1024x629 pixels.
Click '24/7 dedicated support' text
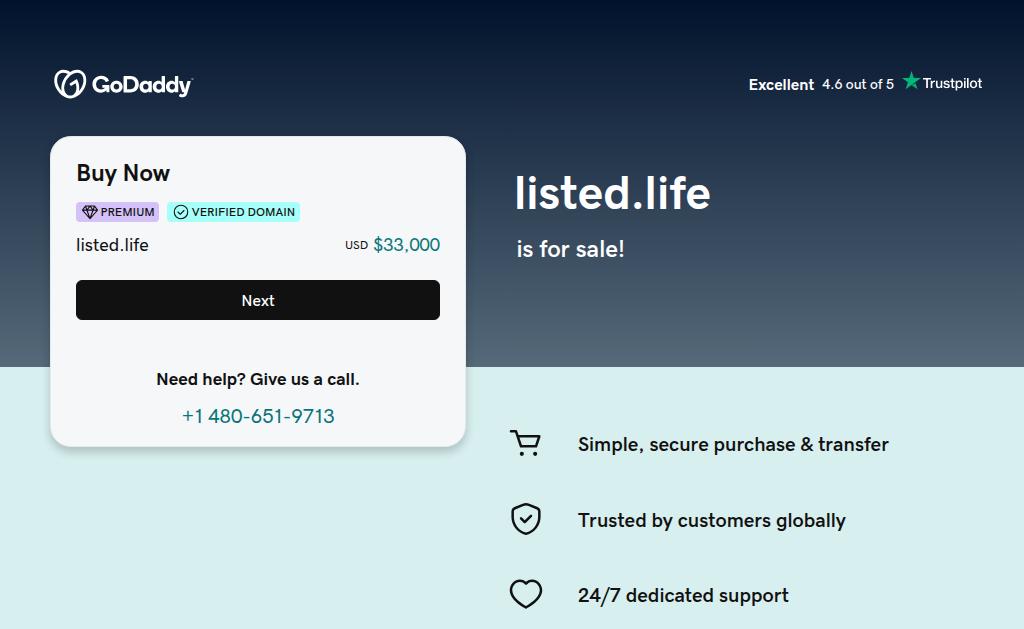coord(683,596)
